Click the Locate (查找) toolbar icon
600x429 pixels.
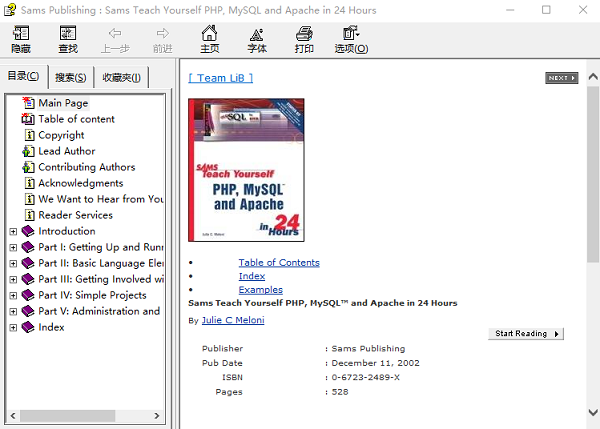point(68,40)
